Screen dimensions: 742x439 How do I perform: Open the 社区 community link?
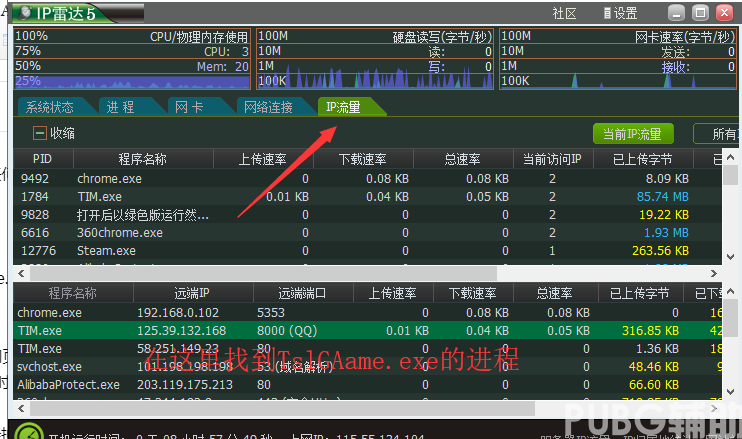point(565,13)
